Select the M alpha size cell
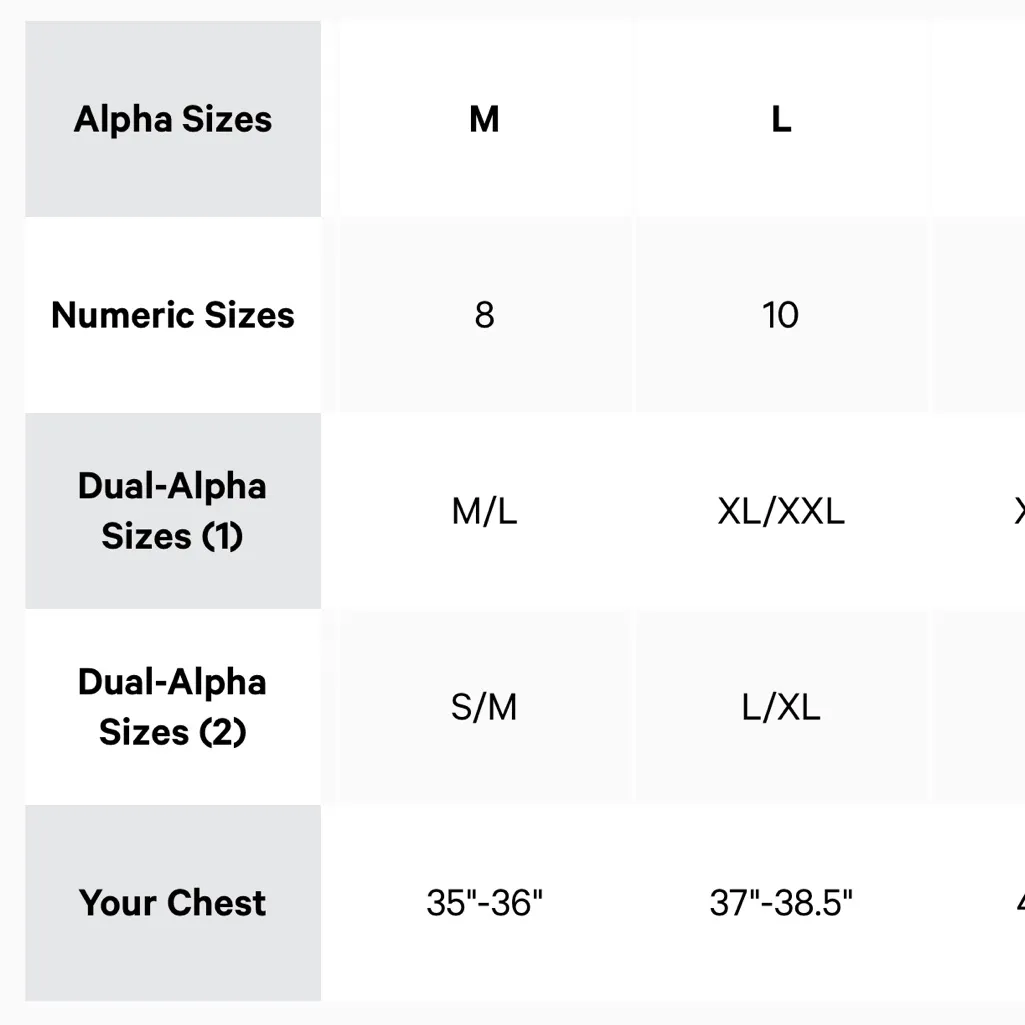This screenshot has height=1025, width=1025. pyautogui.click(x=484, y=119)
